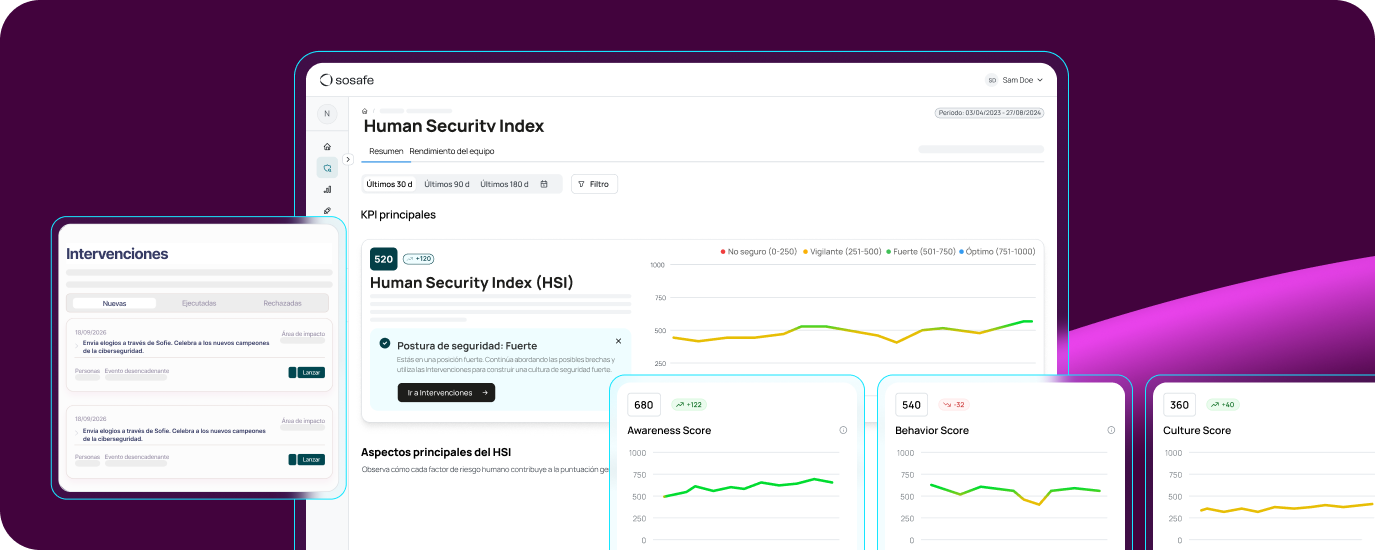The height and width of the screenshot is (550, 1375).
Task: Switch to the Resumen tab
Action: (386, 151)
